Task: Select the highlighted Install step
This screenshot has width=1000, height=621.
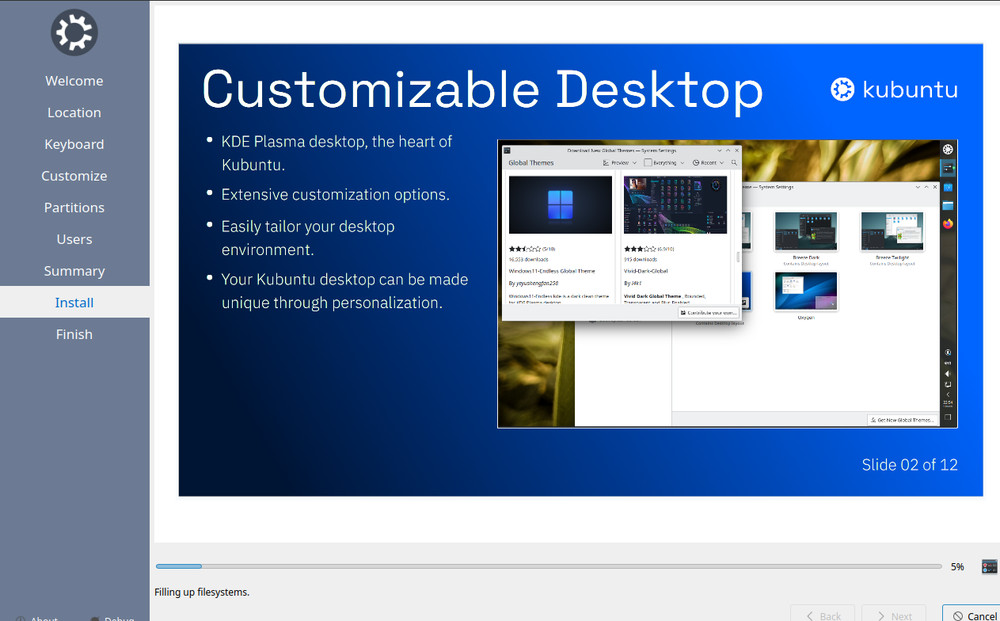Action: coord(74,302)
